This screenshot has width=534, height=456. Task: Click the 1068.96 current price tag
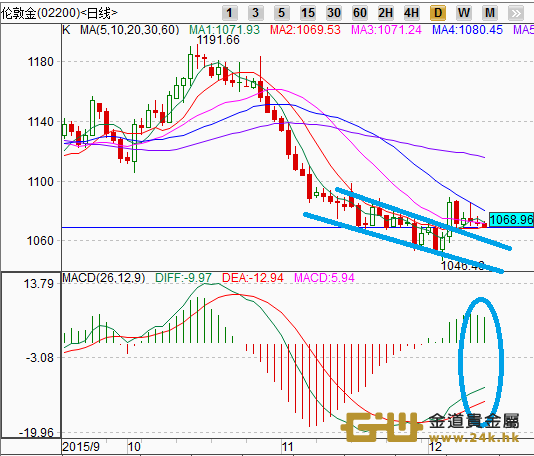(x=511, y=220)
